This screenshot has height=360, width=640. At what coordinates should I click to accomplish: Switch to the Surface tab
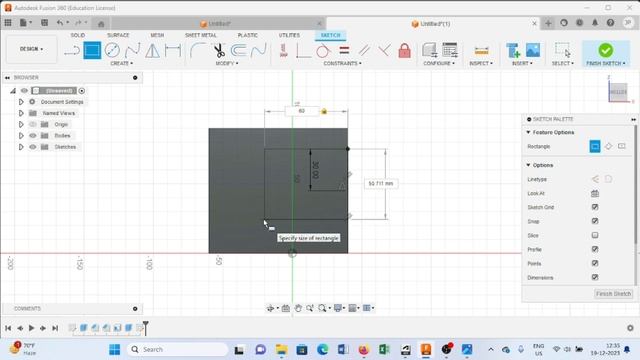tap(118, 36)
